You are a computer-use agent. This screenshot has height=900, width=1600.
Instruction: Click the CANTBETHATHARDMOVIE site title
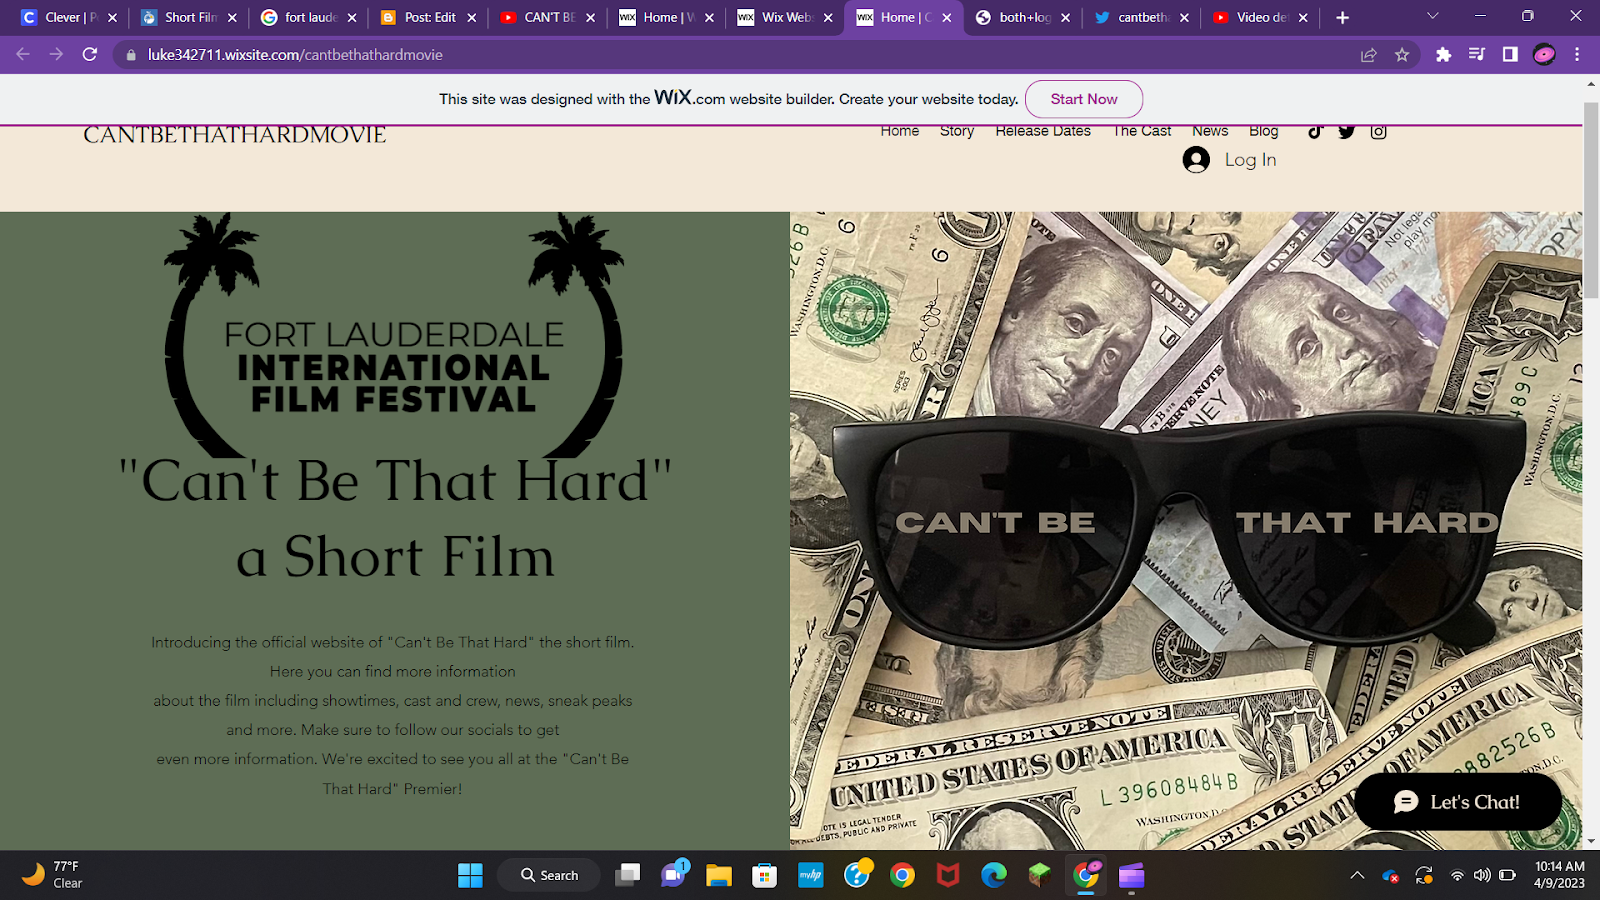click(234, 135)
